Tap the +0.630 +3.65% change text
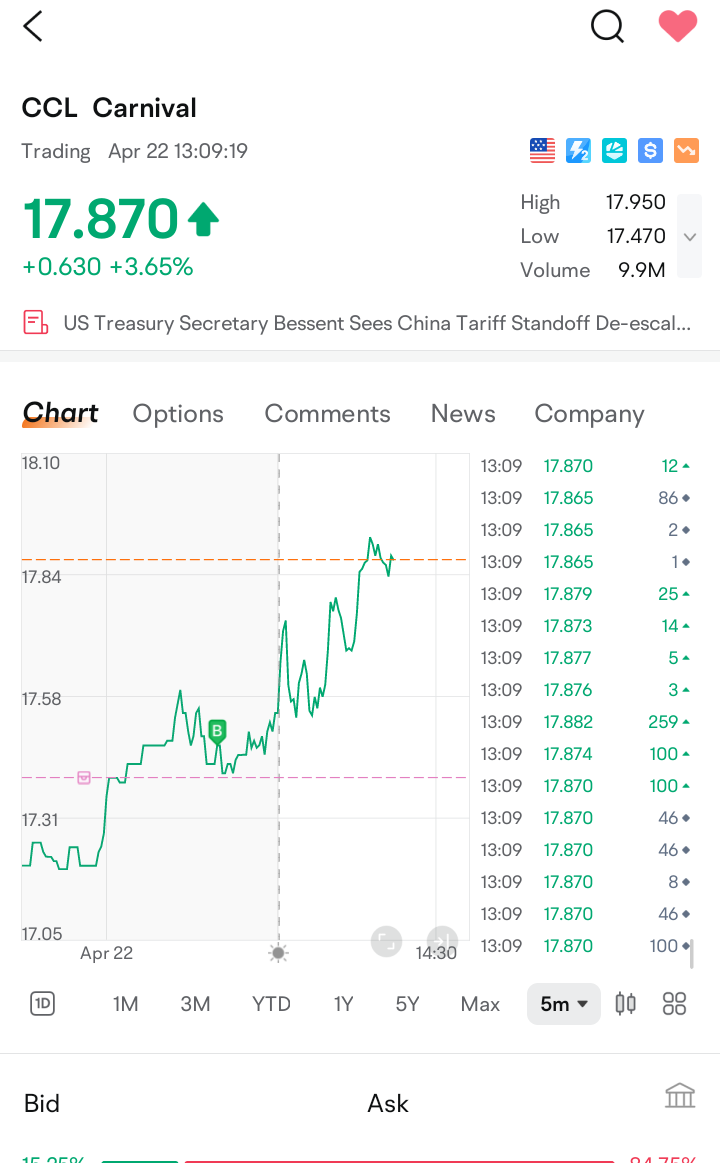This screenshot has width=720, height=1163. pos(108,266)
